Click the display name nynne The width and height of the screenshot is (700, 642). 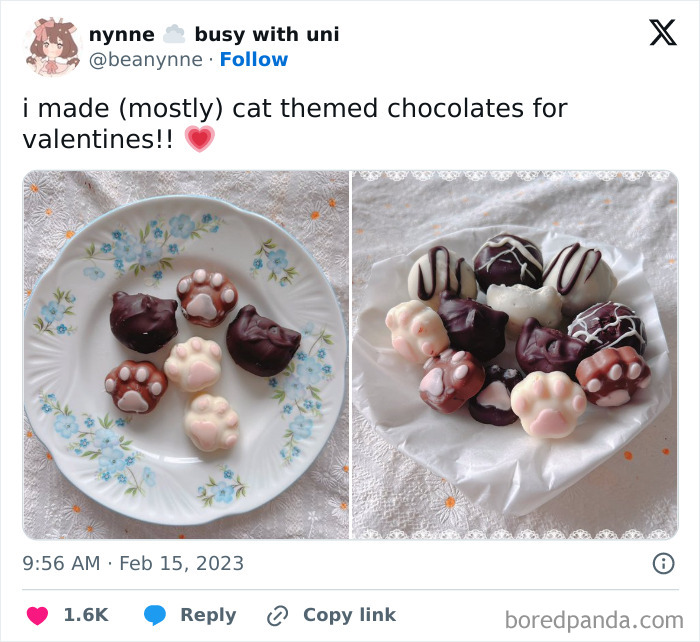(x=122, y=34)
